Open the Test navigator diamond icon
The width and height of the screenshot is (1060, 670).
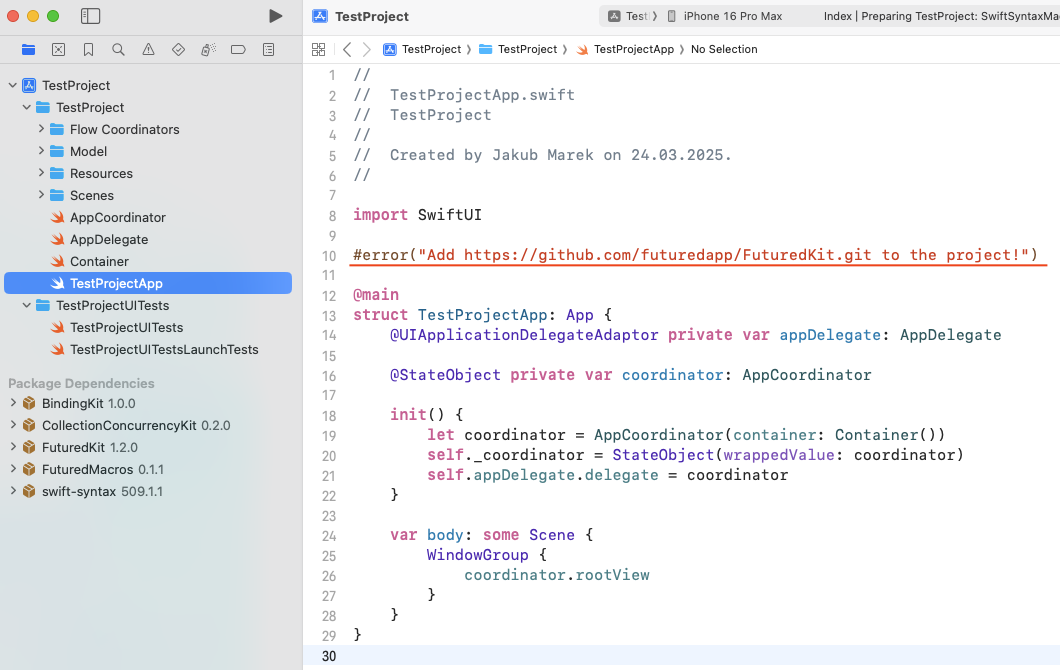coord(178,49)
